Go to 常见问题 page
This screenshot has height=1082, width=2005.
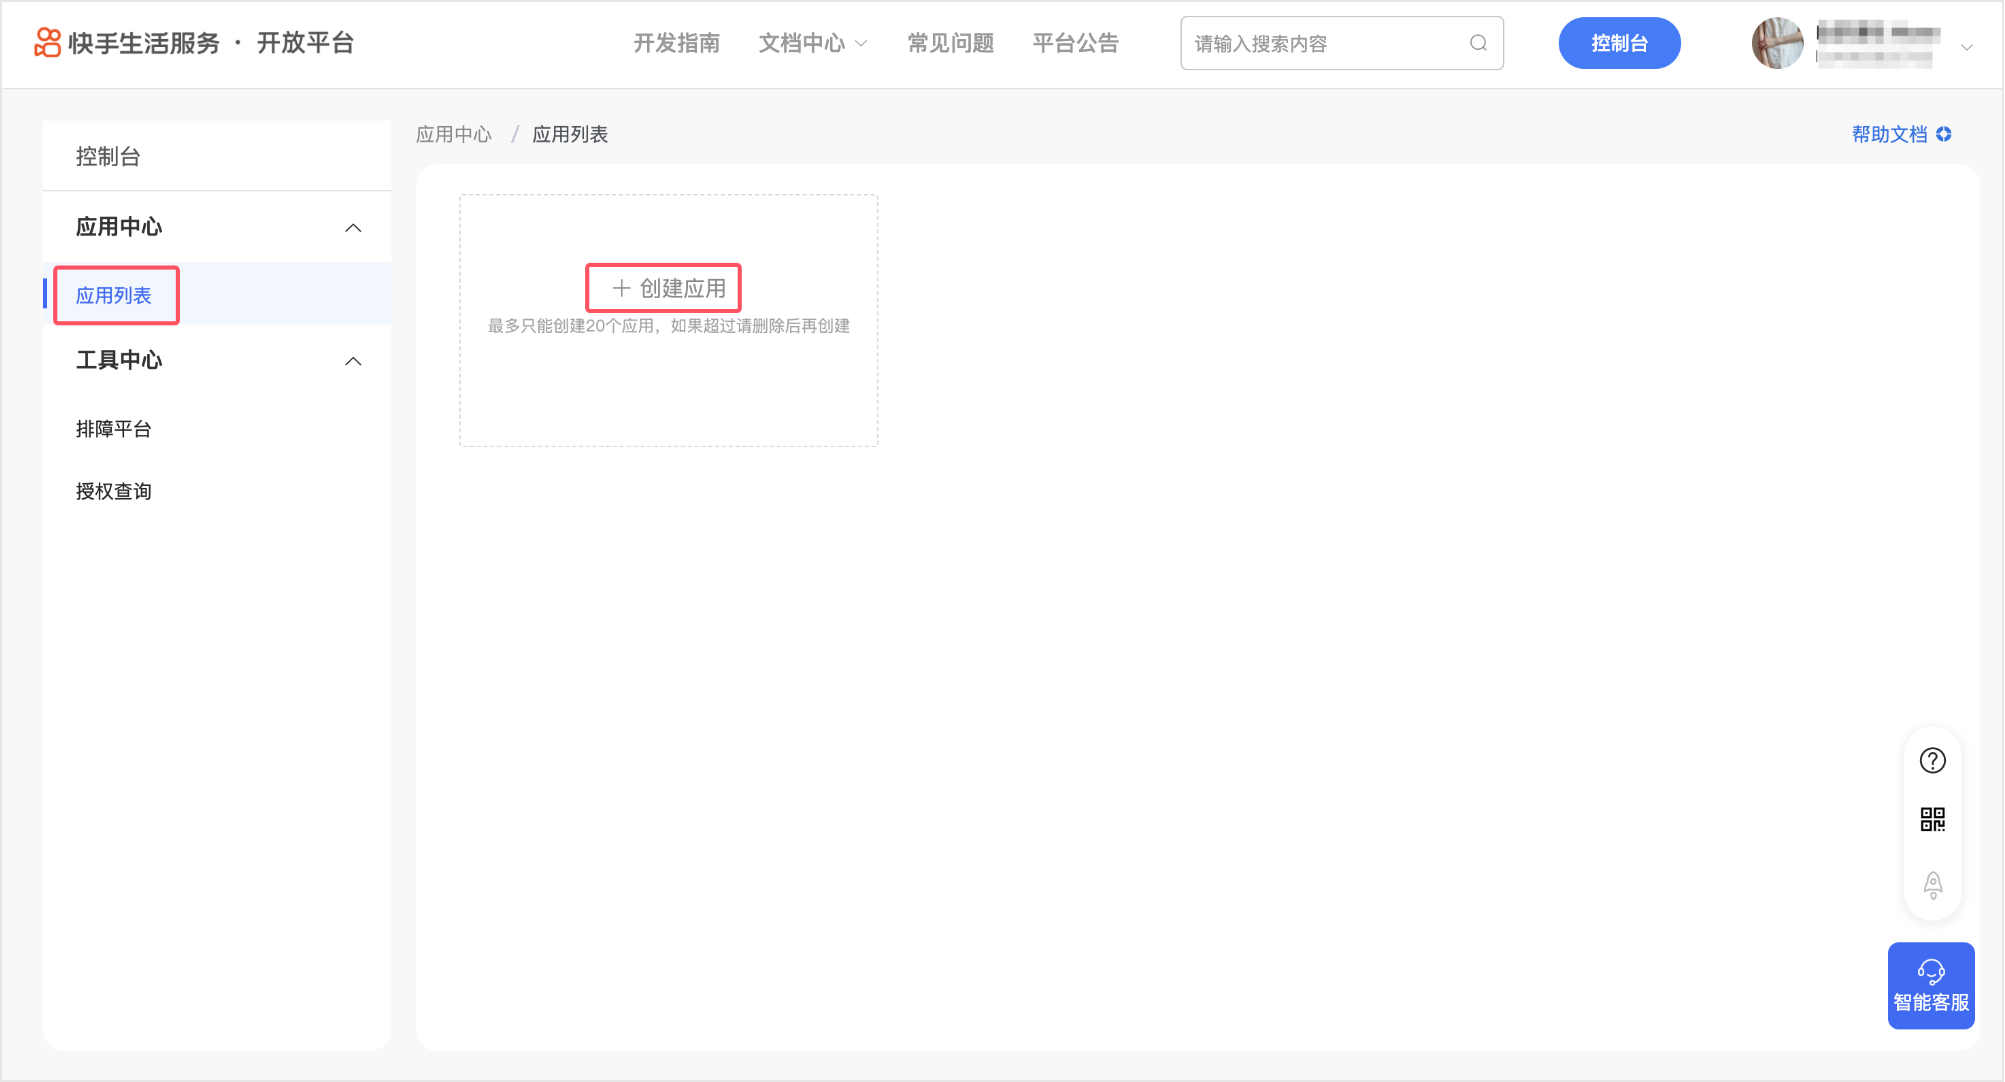[x=950, y=43]
